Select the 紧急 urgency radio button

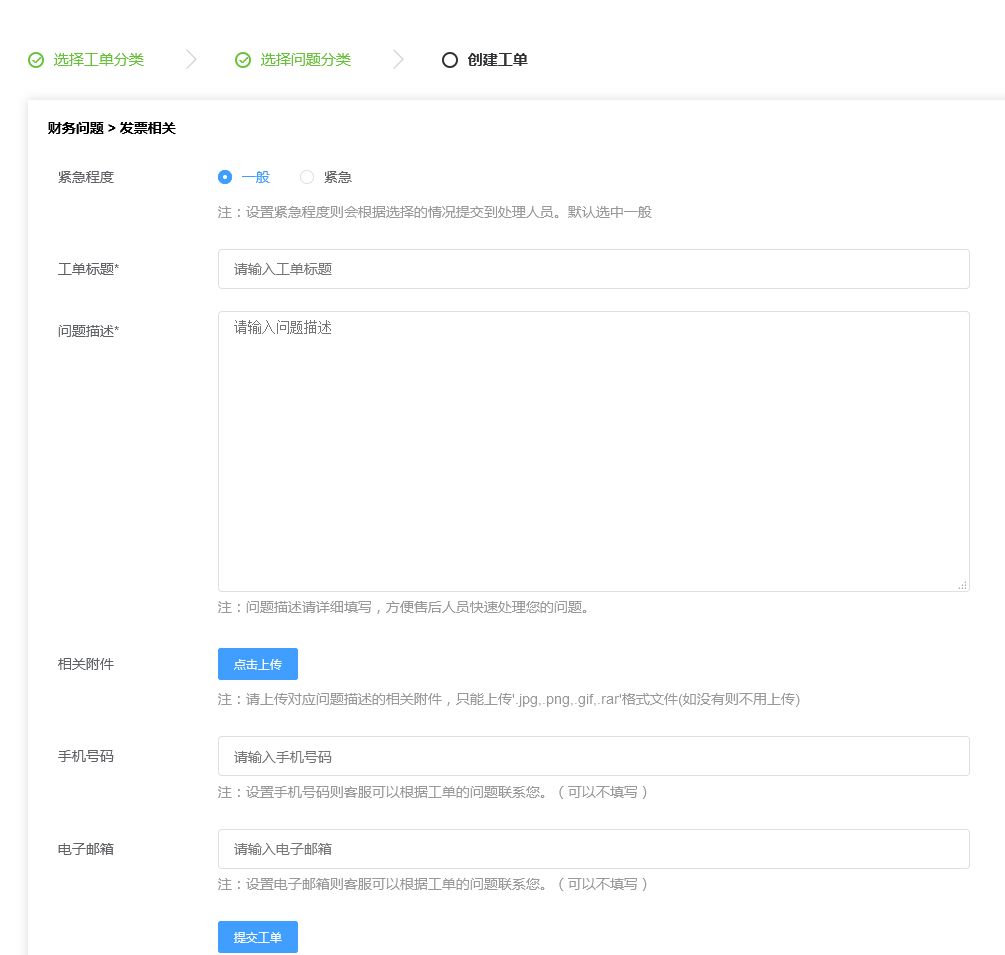(x=307, y=177)
